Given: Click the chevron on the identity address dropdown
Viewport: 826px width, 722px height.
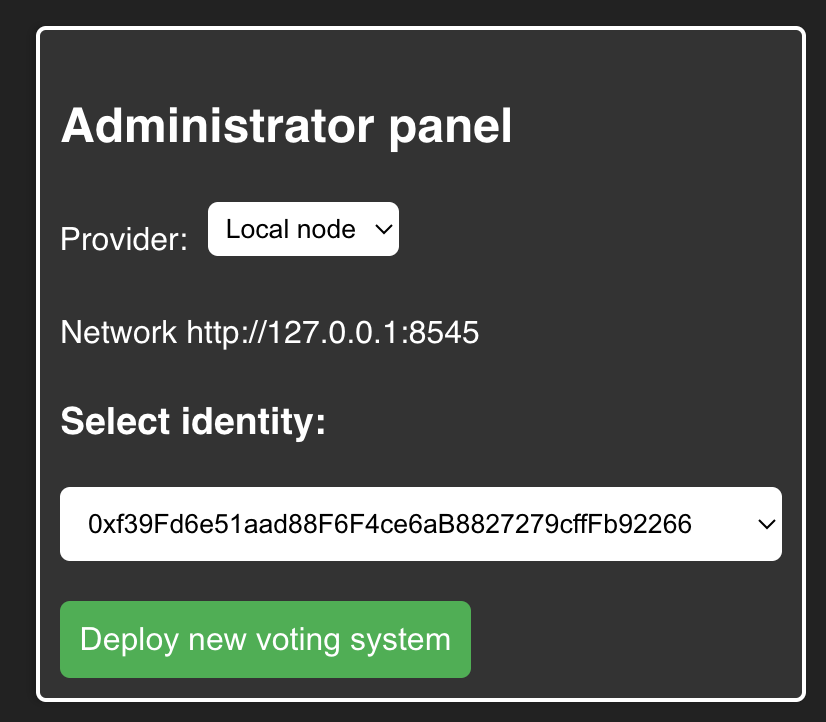Looking at the screenshot, I should pyautogui.click(x=765, y=524).
